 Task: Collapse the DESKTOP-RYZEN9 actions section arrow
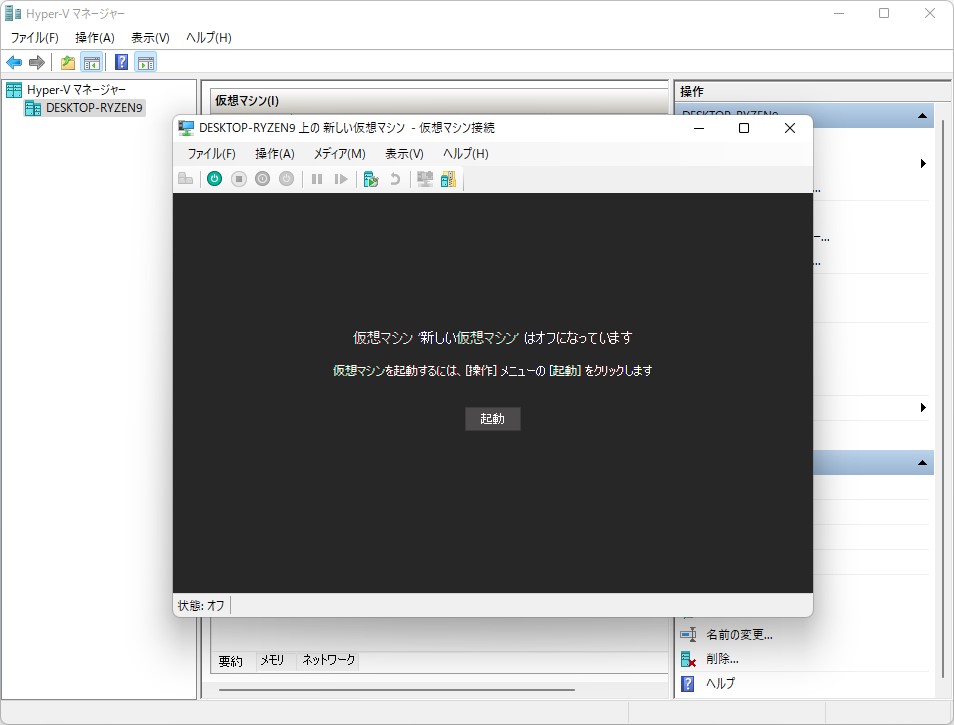pyautogui.click(x=922, y=116)
